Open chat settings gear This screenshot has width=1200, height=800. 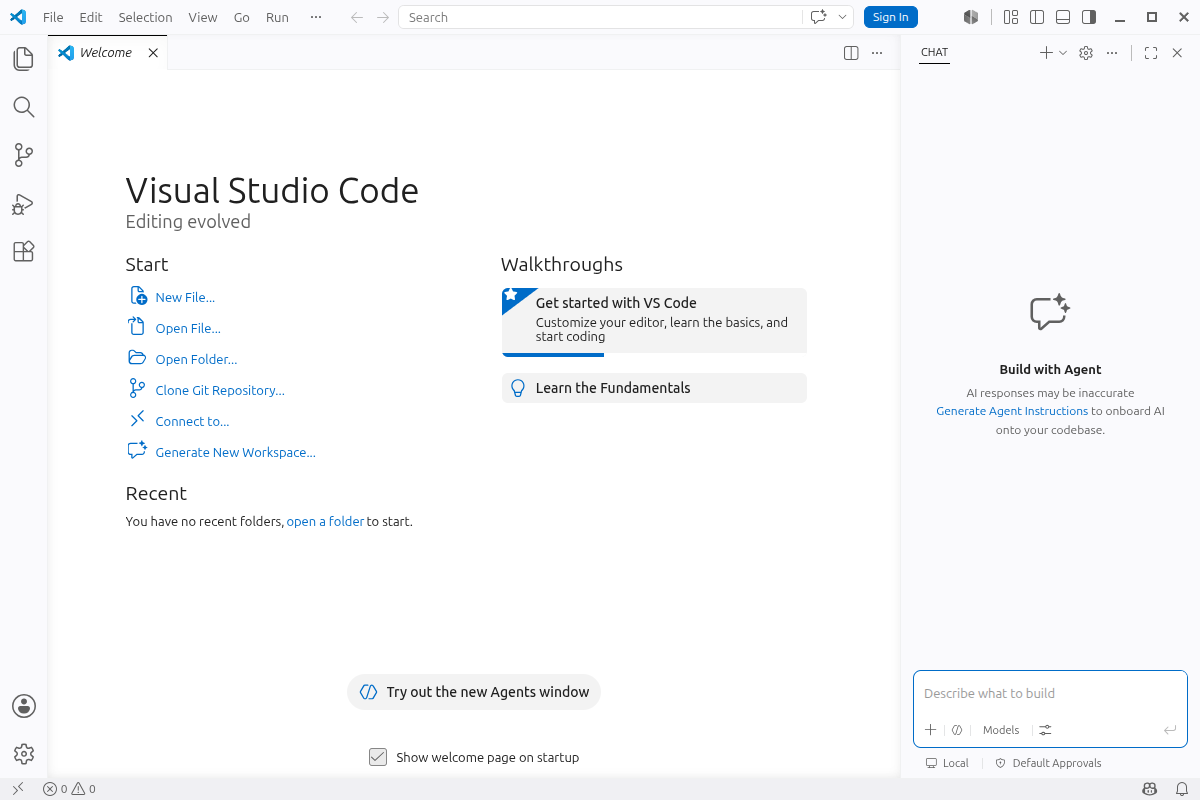(x=1086, y=53)
